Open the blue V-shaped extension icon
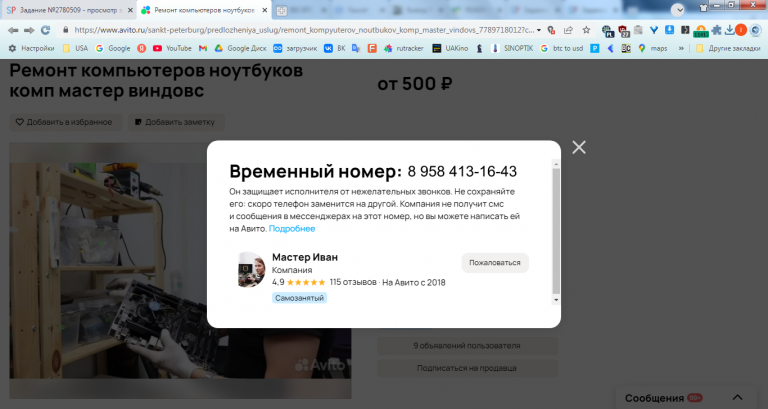This screenshot has height=409, width=768. pos(654,30)
